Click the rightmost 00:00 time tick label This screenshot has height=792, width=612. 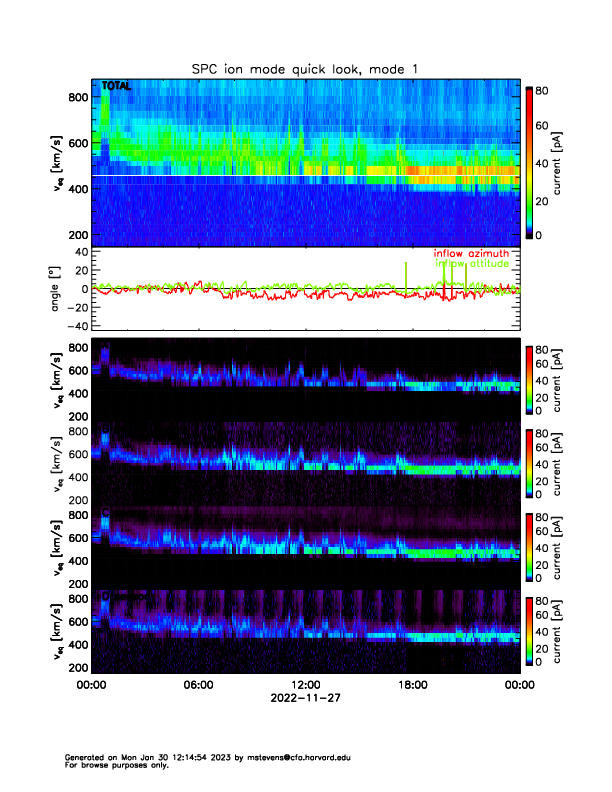[518, 685]
